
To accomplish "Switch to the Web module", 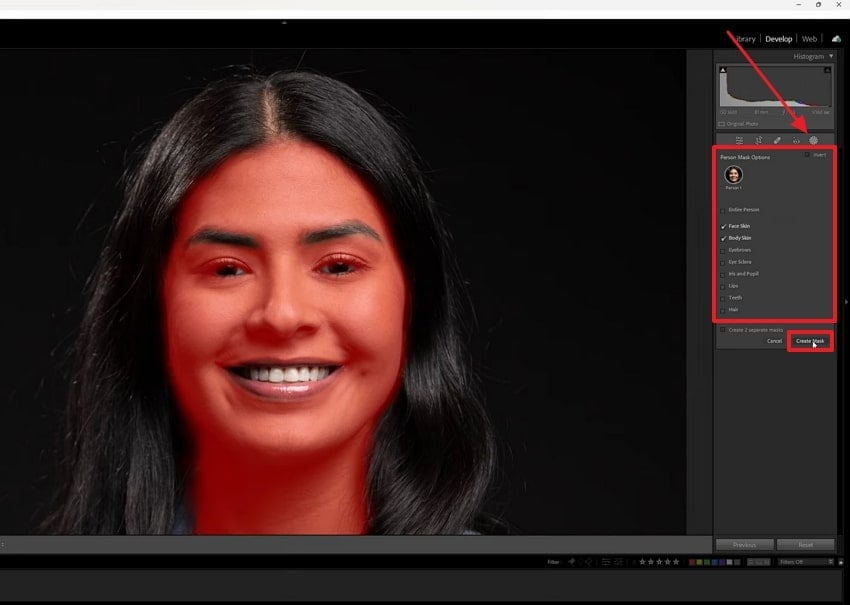I will tap(809, 39).
